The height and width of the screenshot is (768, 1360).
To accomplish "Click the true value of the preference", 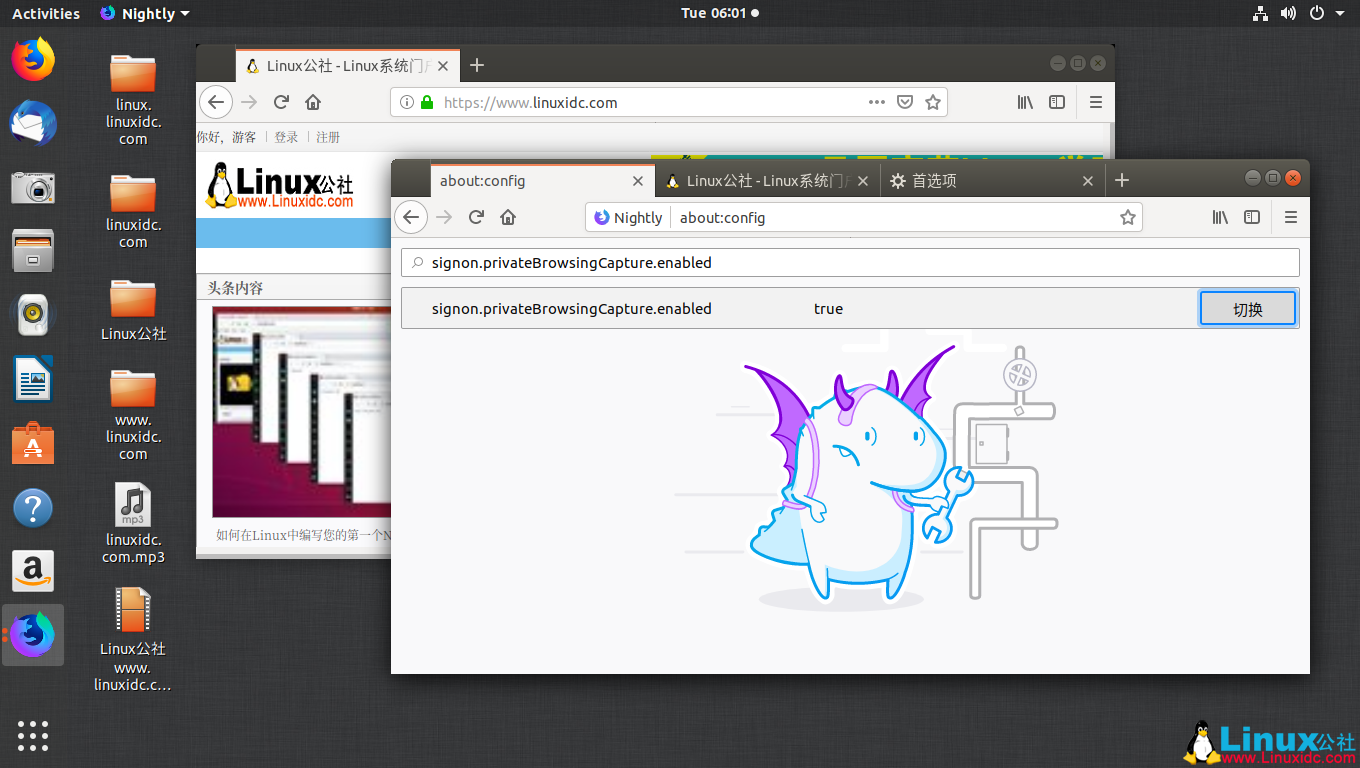I will click(828, 309).
